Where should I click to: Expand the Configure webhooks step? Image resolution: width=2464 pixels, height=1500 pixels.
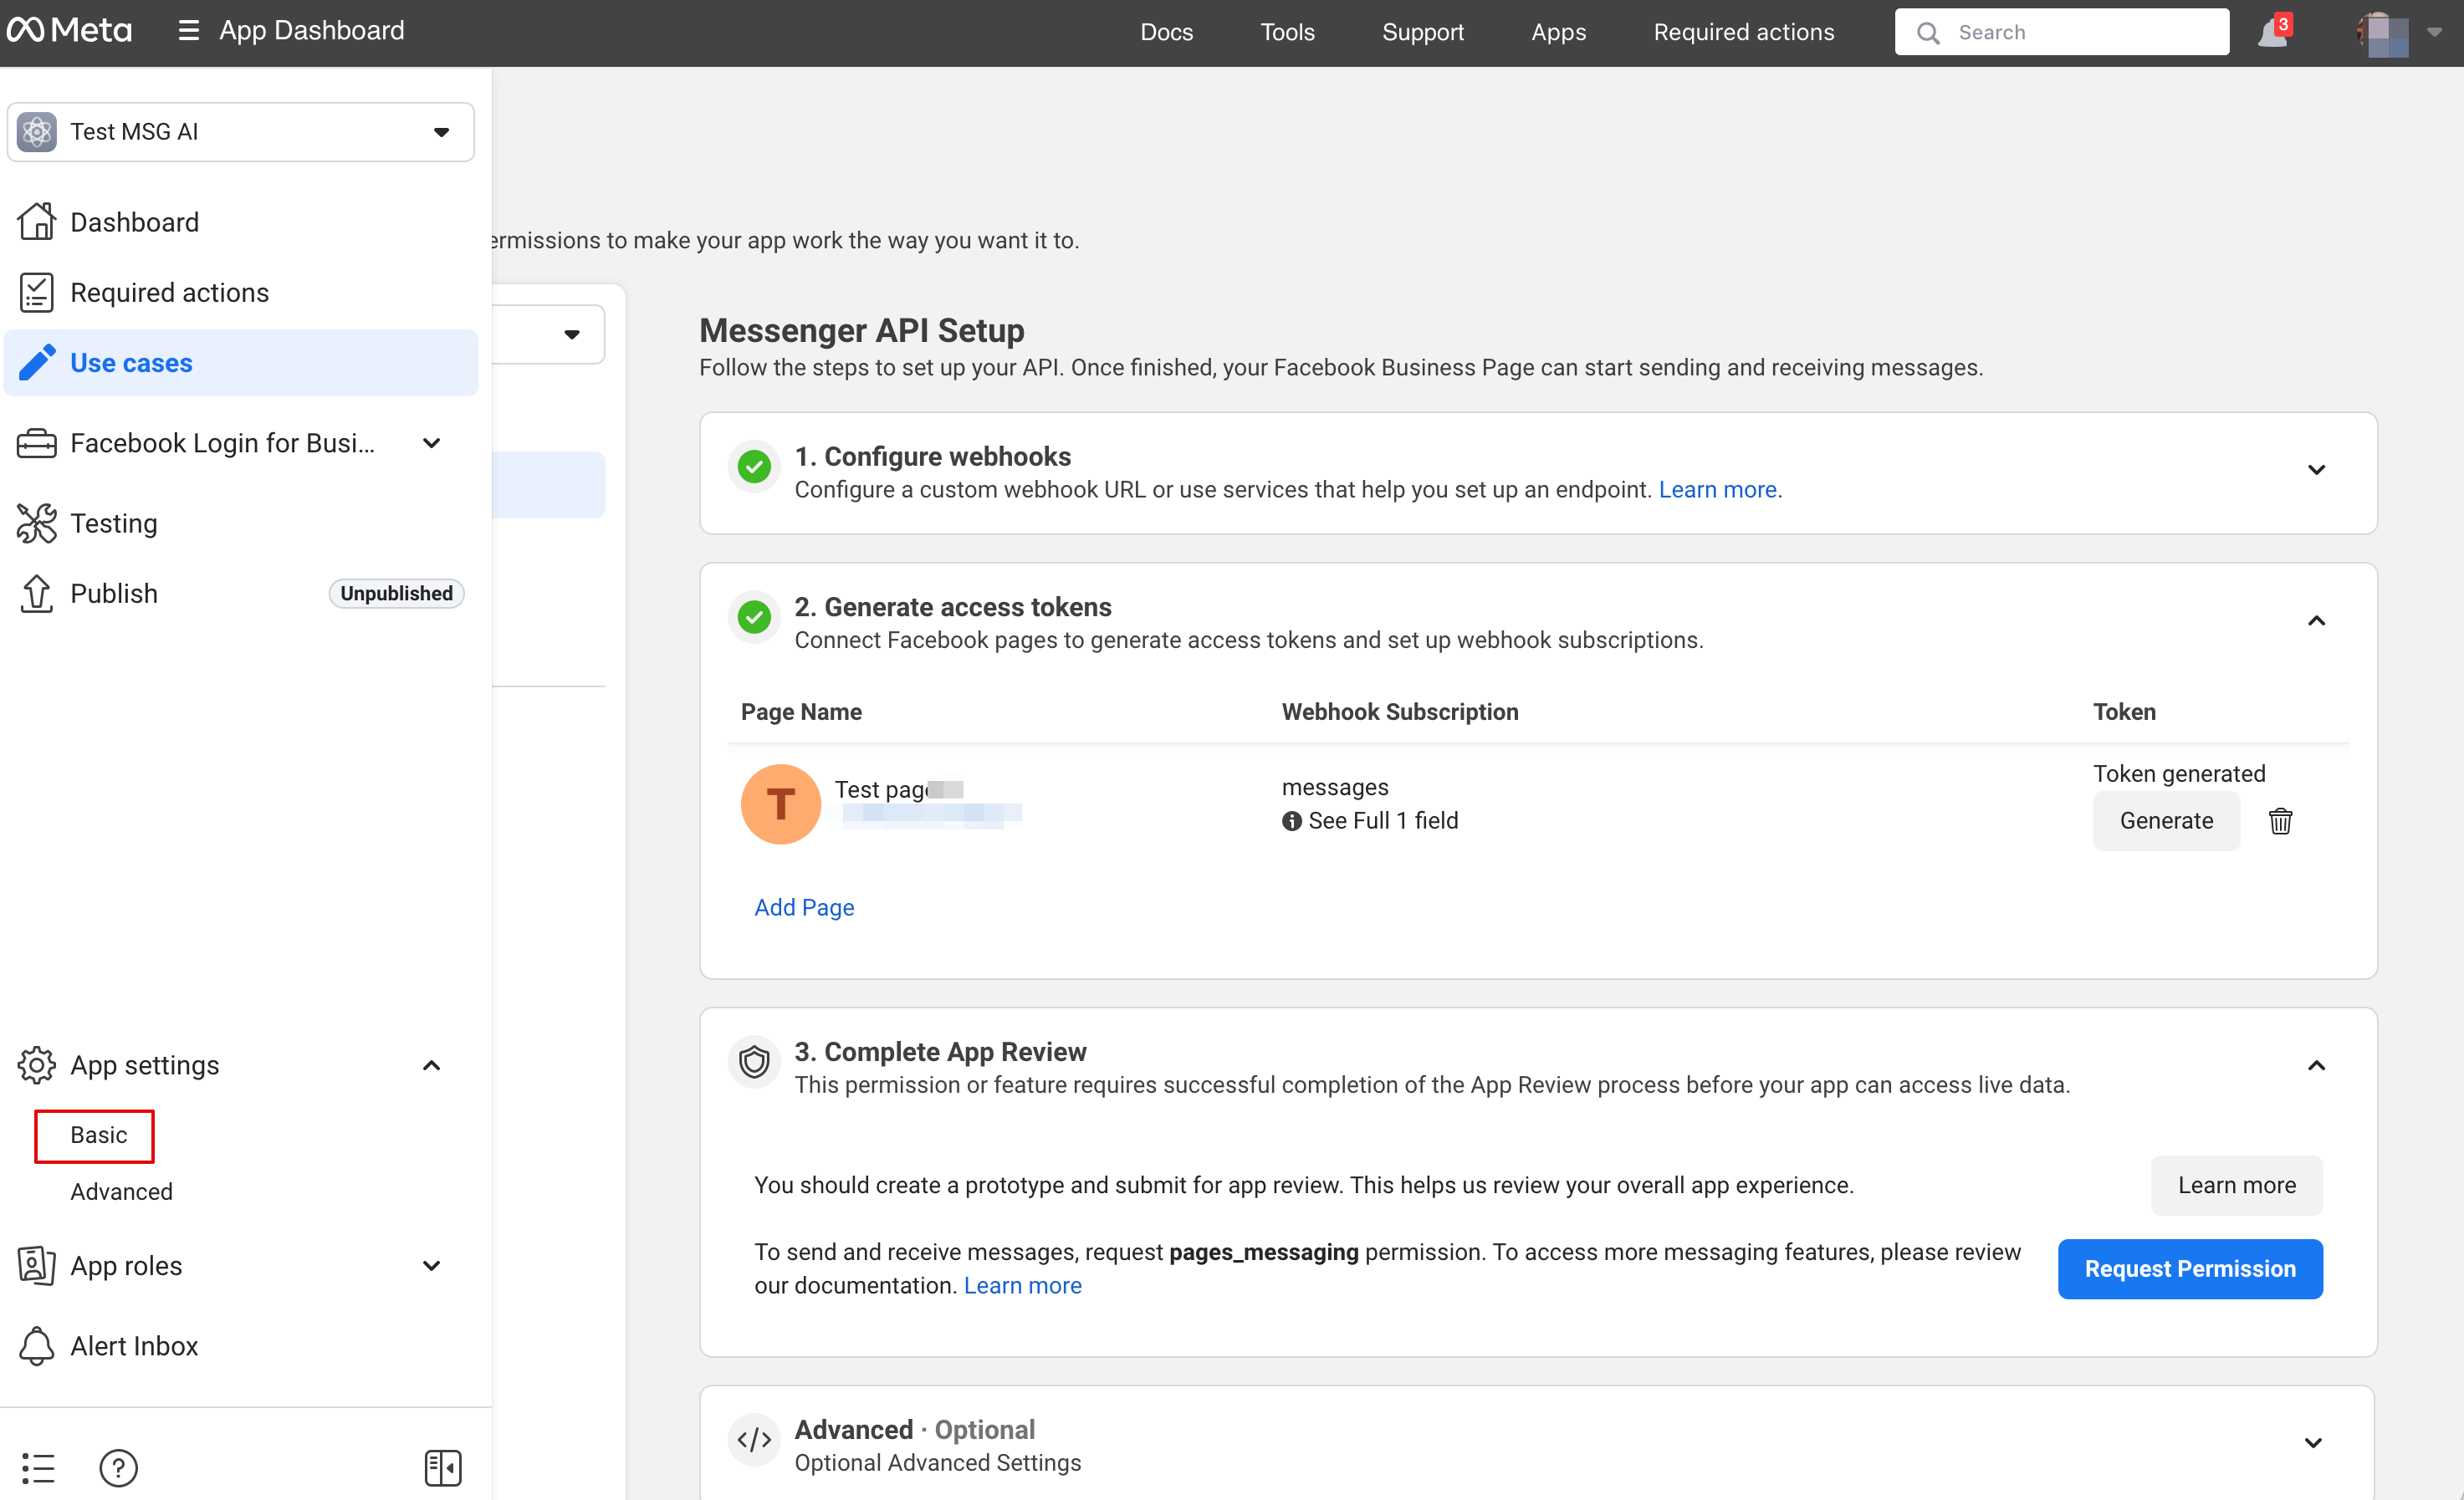tap(2316, 470)
